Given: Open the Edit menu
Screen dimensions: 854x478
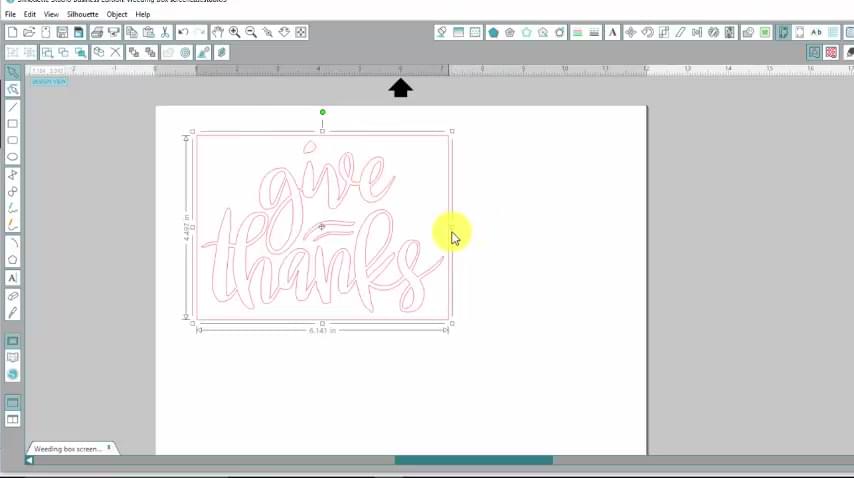Looking at the screenshot, I should 29,14.
